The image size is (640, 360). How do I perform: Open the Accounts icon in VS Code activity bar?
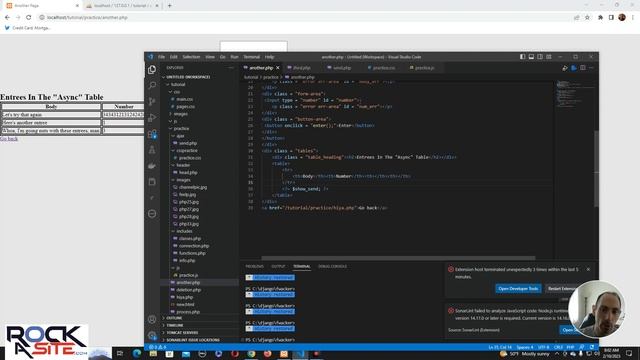pos(152,319)
